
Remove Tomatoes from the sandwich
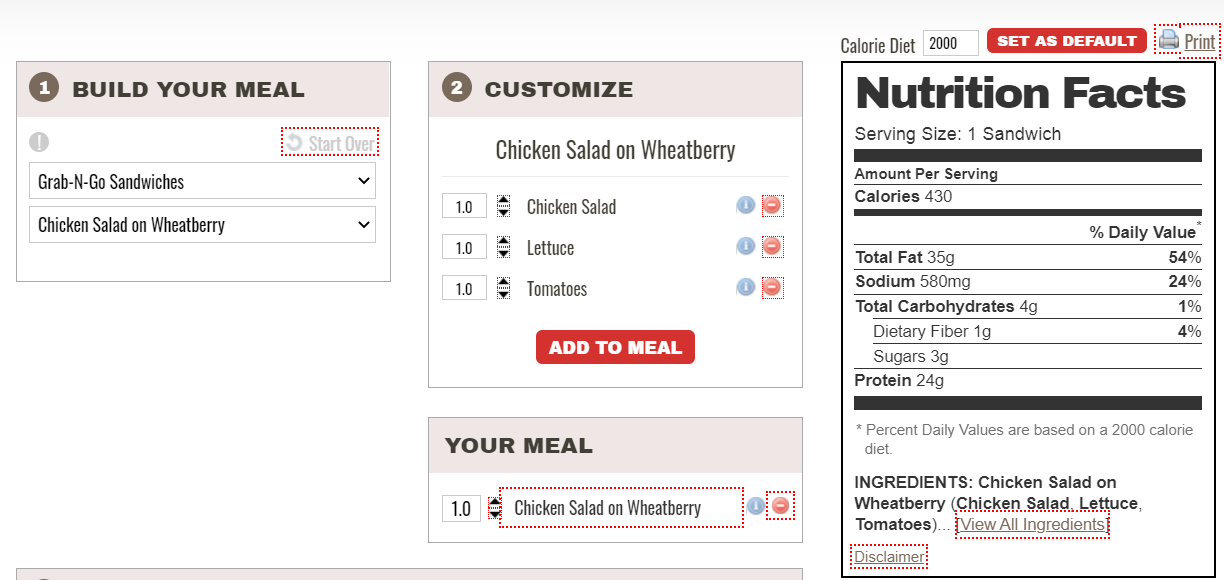771,287
